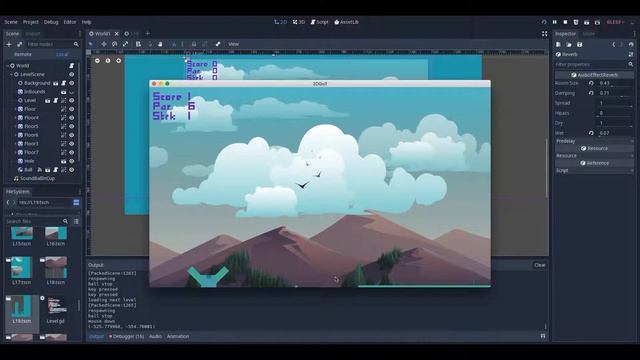Hide the Ball node
The height and width of the screenshot is (360, 640).
[x=72, y=169]
